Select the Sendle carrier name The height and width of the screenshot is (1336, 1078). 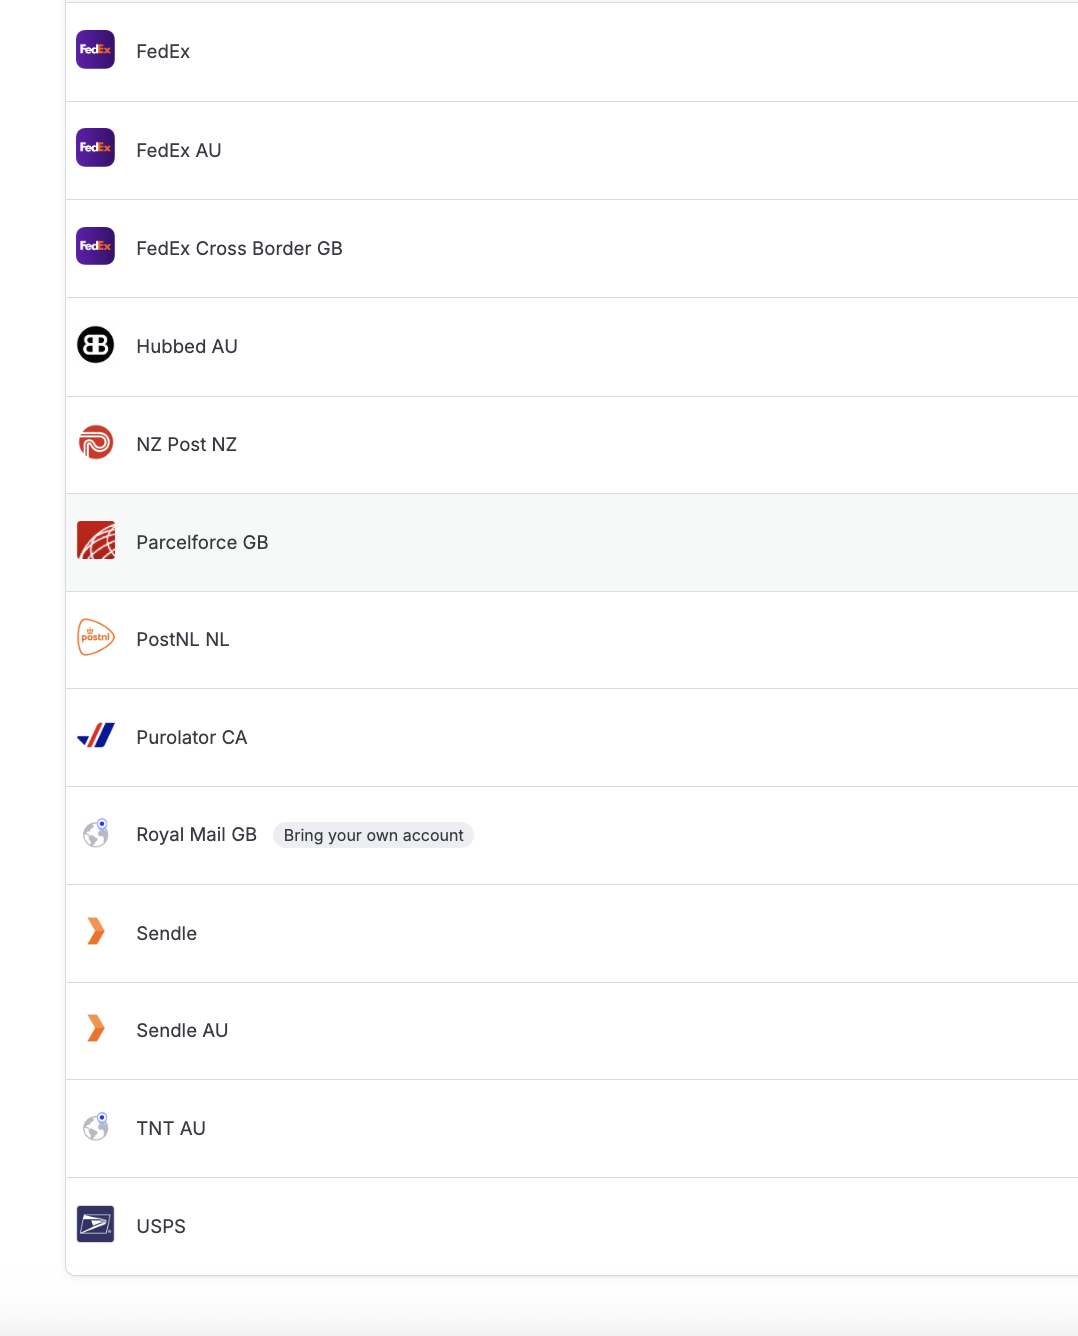point(166,933)
